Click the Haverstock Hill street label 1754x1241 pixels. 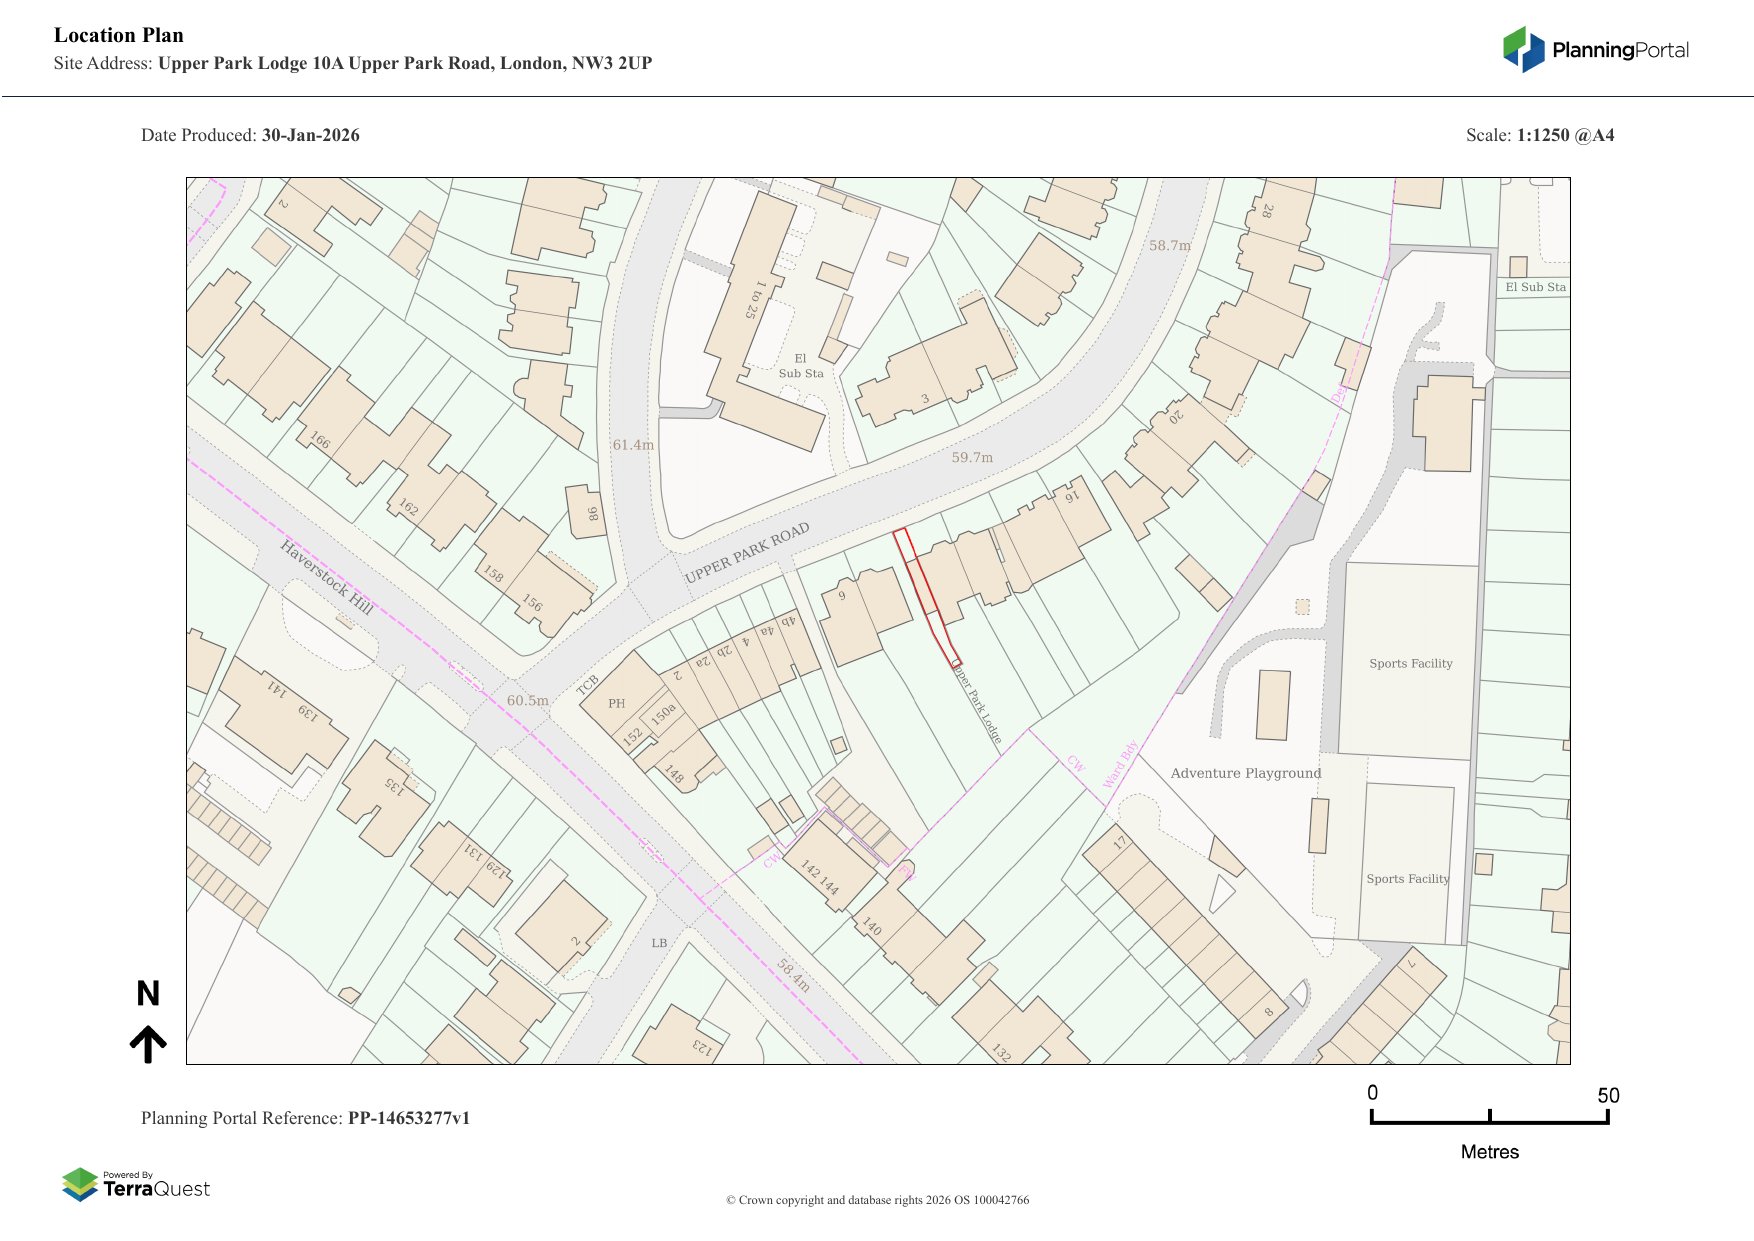coord(326,578)
